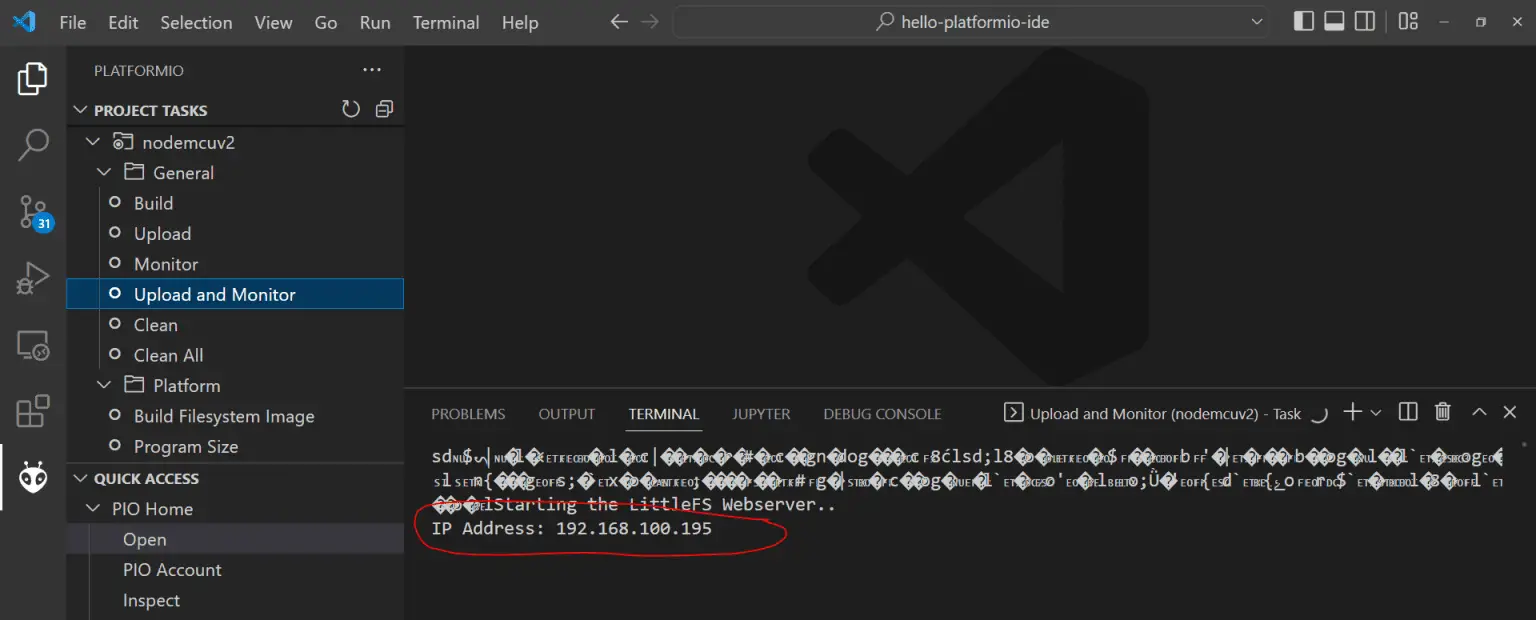Open the Explorer view in activity bar
The width and height of the screenshot is (1536, 620).
pyautogui.click(x=33, y=79)
